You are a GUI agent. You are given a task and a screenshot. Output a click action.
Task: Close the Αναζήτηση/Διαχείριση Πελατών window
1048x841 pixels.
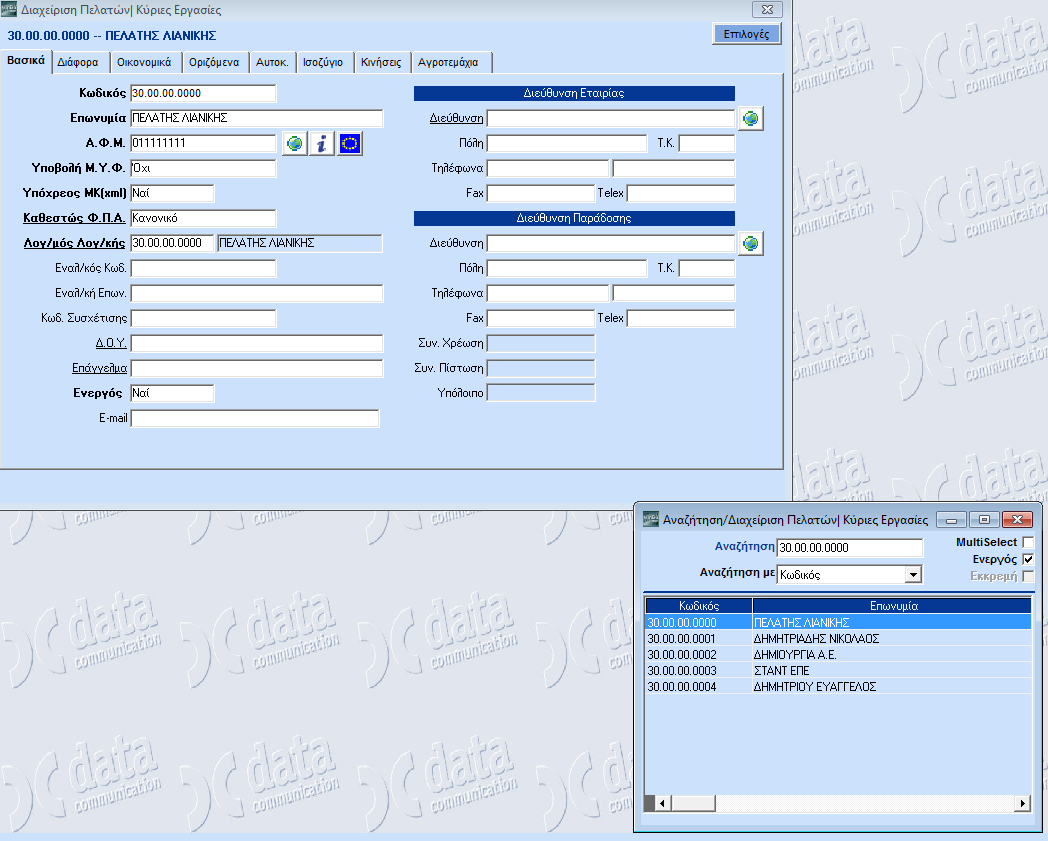[1017, 519]
